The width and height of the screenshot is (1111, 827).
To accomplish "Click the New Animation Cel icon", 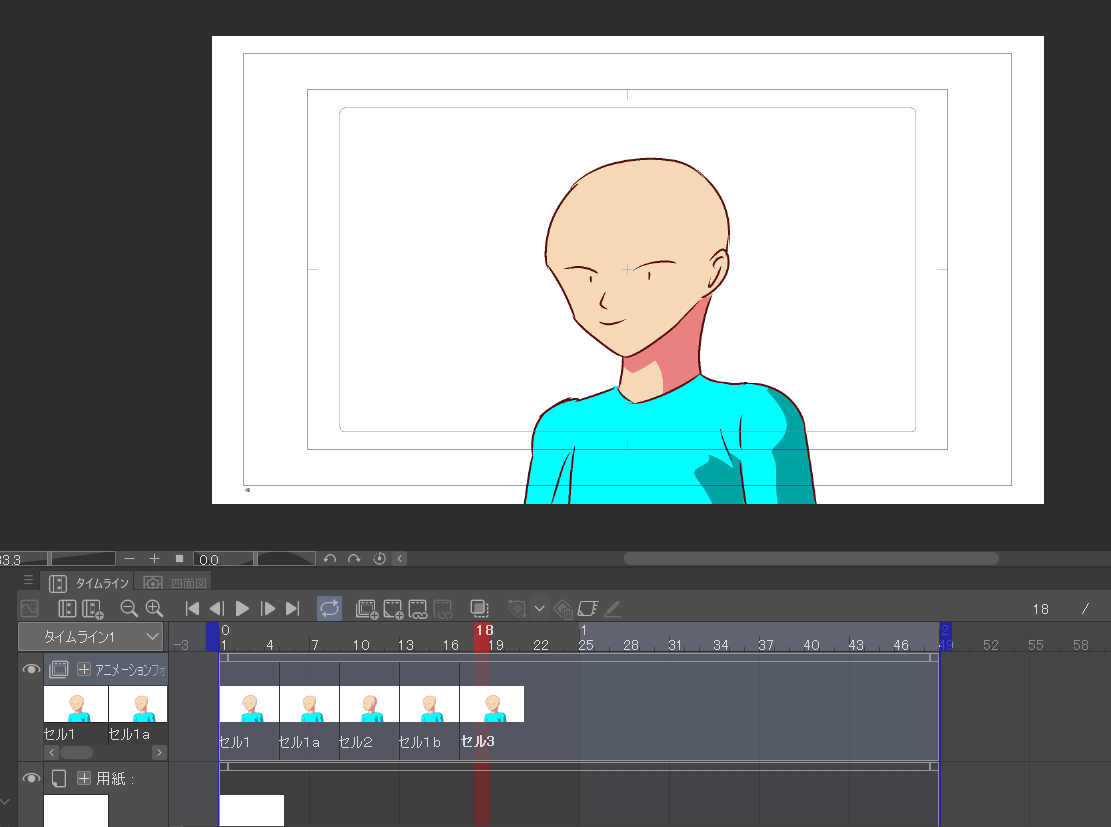I will click(x=392, y=608).
